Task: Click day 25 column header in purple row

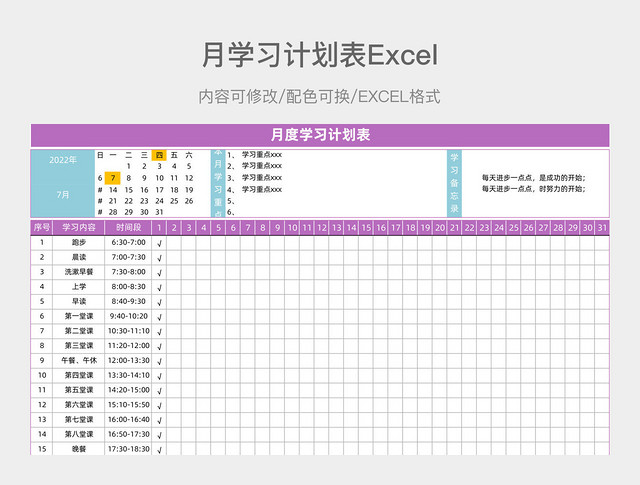Action: click(514, 227)
